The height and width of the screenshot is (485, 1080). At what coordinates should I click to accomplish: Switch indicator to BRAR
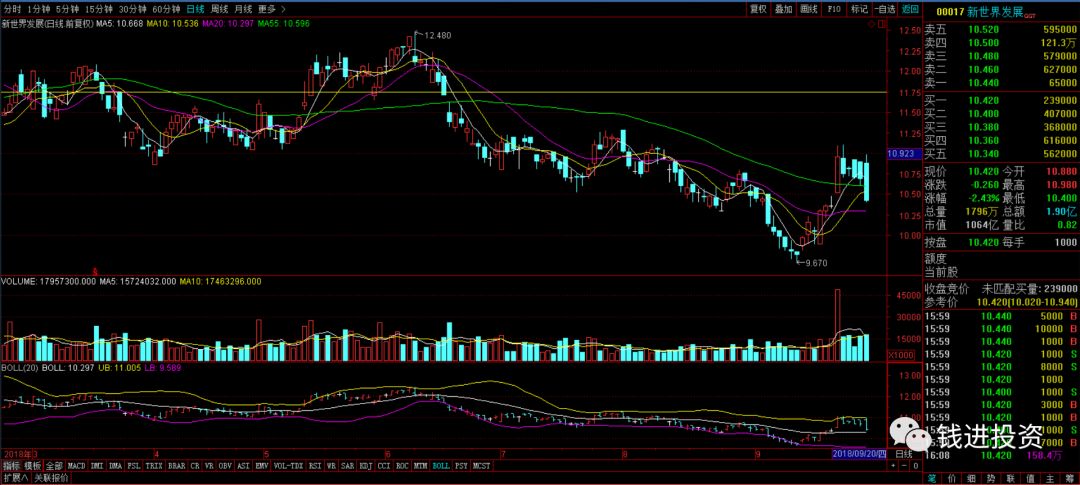177,466
